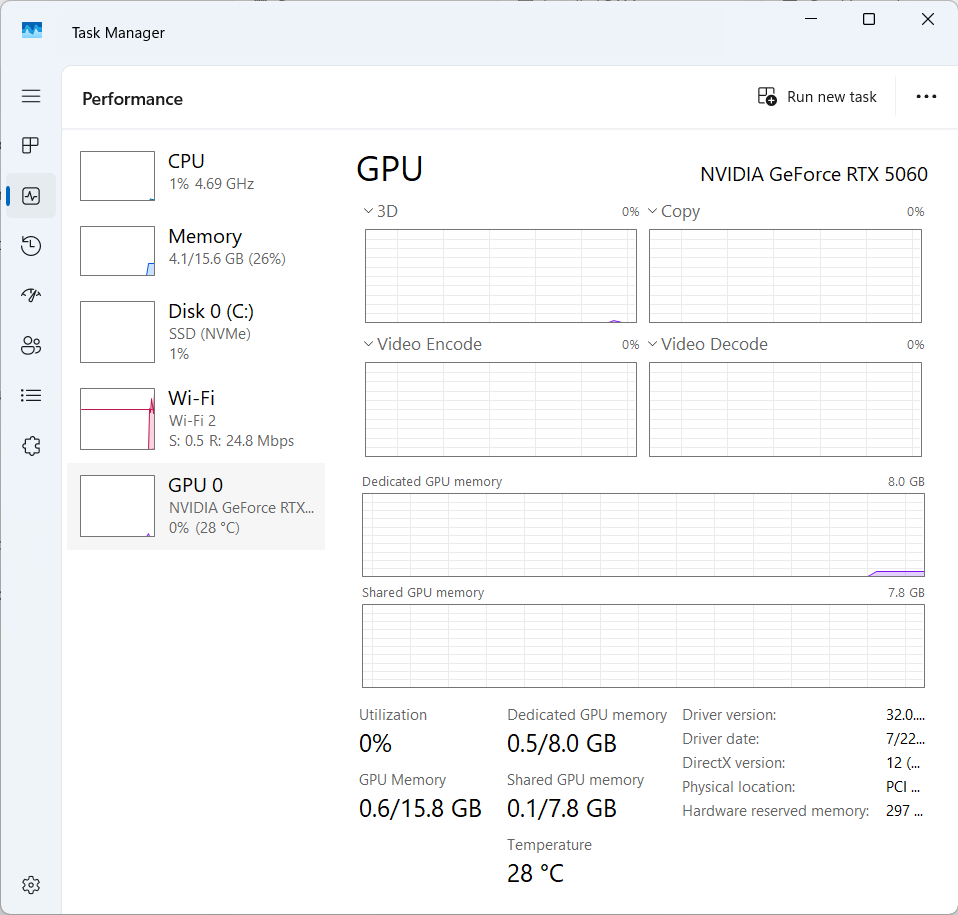This screenshot has height=915, width=958.
Task: Select the Performance page icon
Action: (31, 195)
